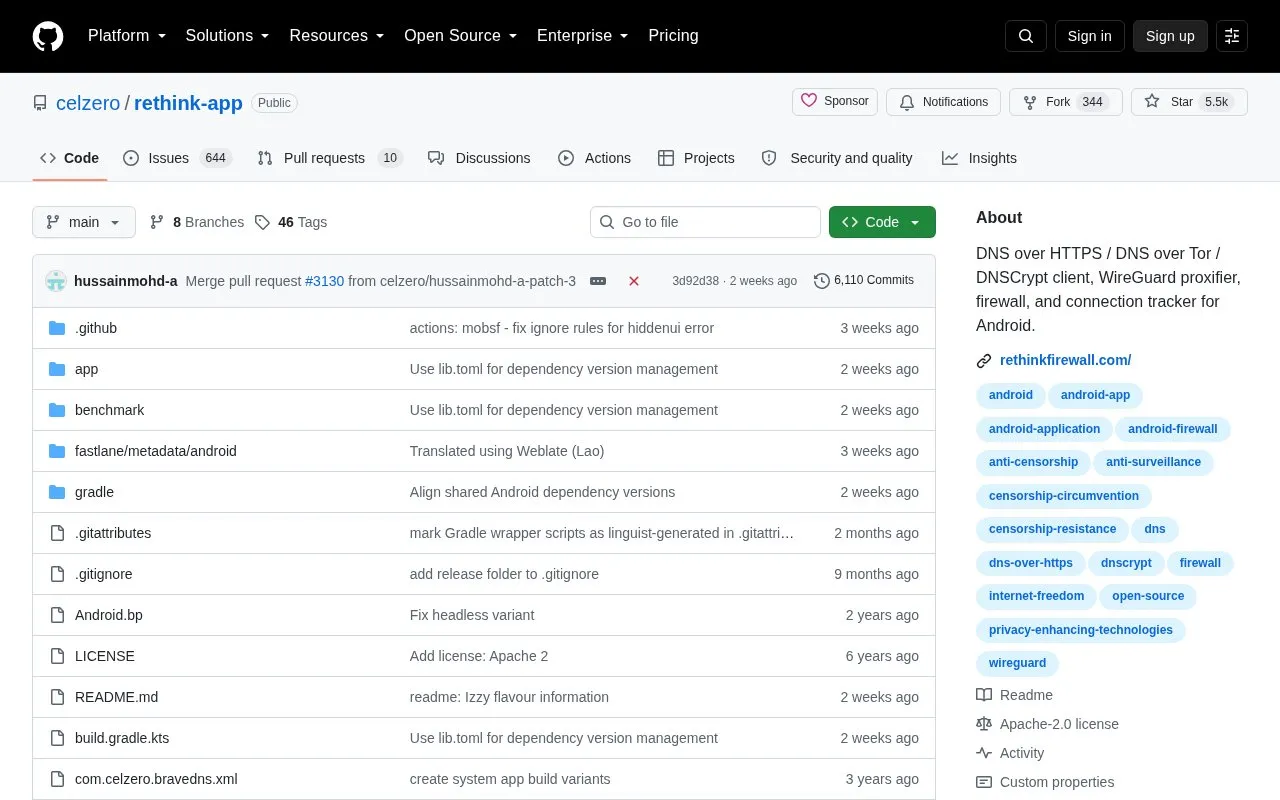The image size is (1280, 800).
Task: Open the appearance settings icon button
Action: [x=1232, y=36]
